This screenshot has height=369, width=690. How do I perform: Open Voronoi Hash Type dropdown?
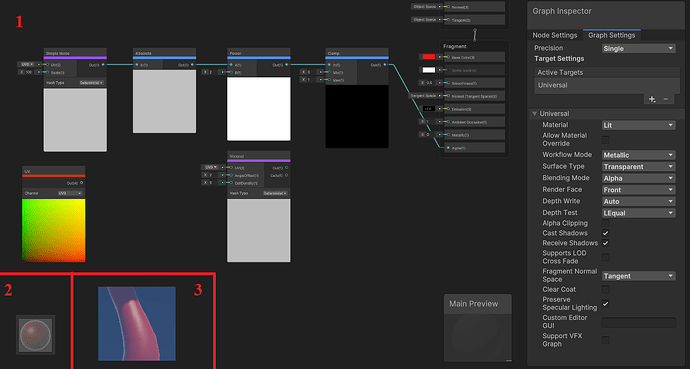(275, 193)
